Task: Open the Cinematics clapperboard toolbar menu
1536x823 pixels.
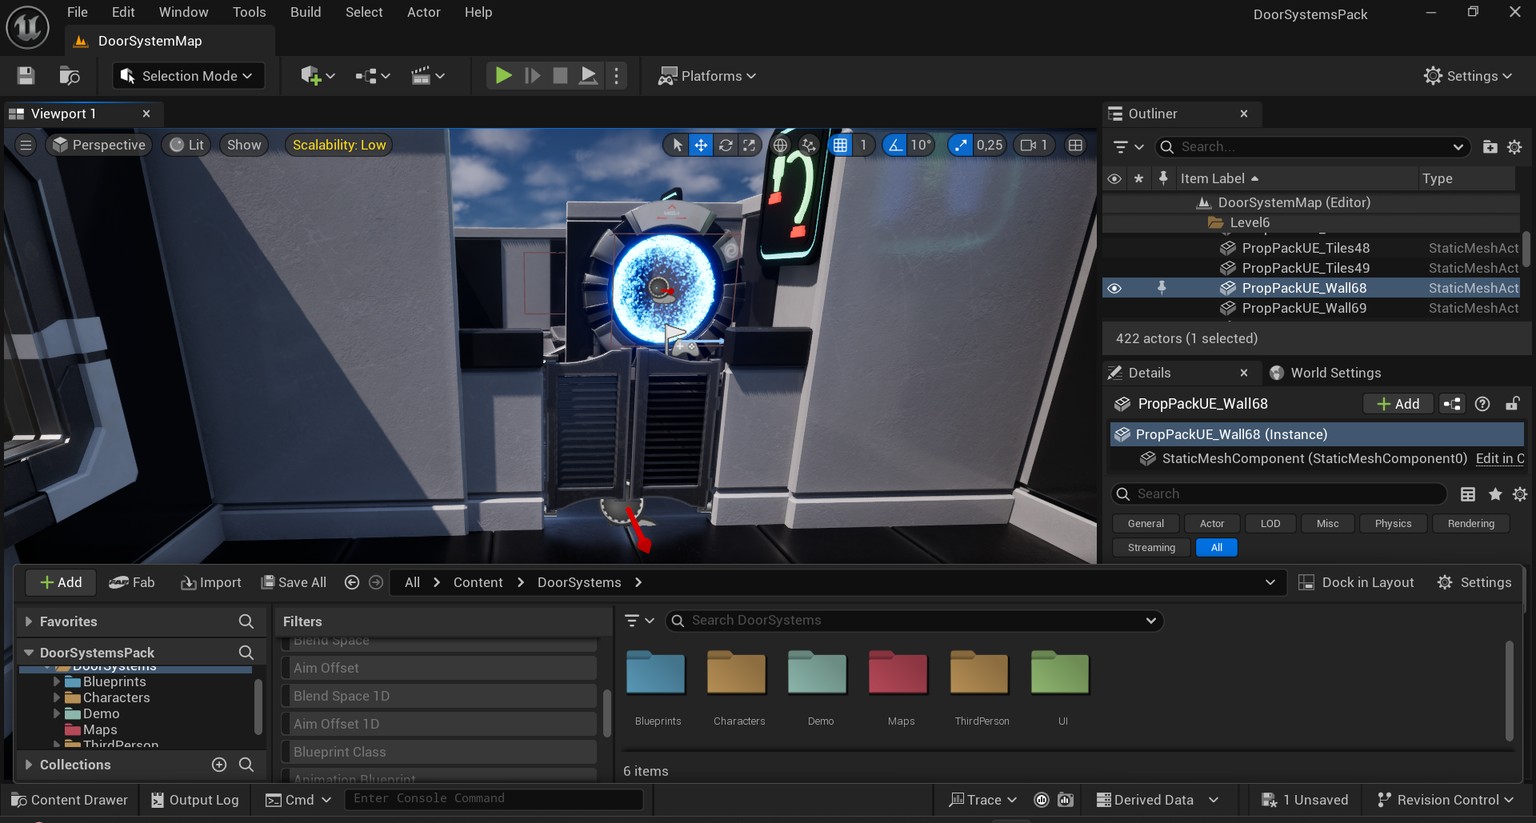Action: coord(427,76)
